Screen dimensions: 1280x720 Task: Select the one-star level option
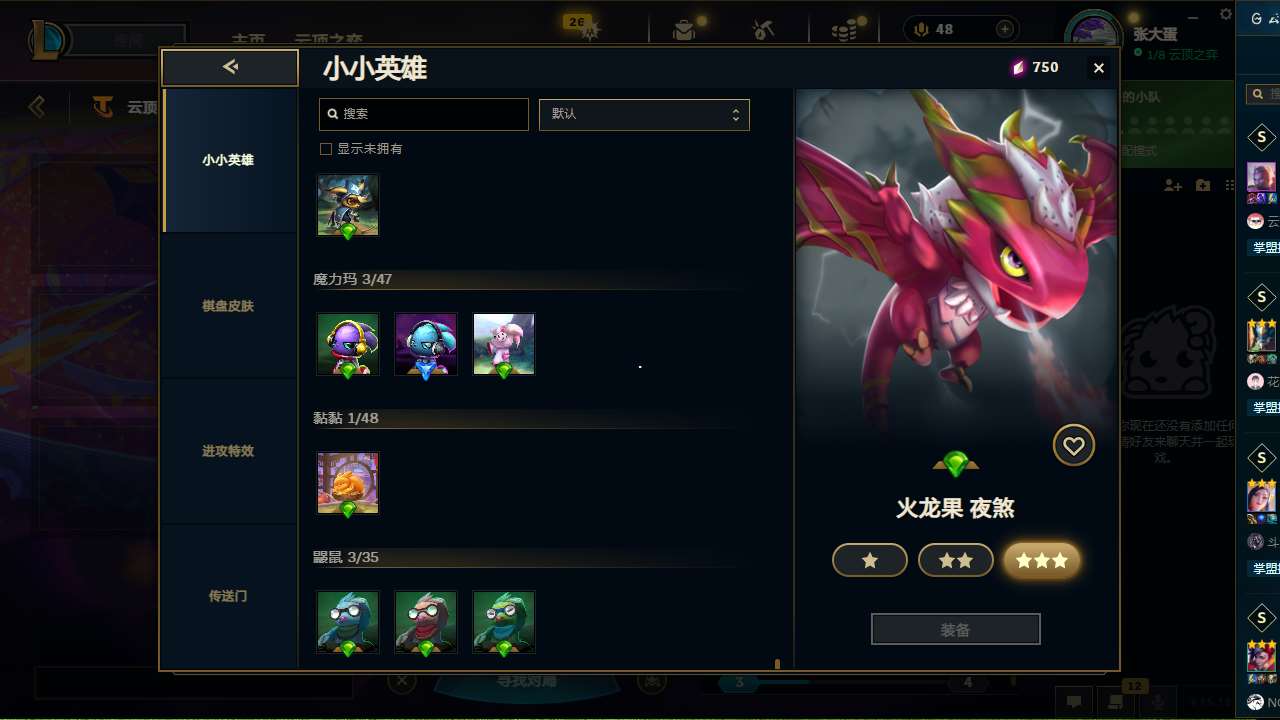pyautogui.click(x=870, y=561)
